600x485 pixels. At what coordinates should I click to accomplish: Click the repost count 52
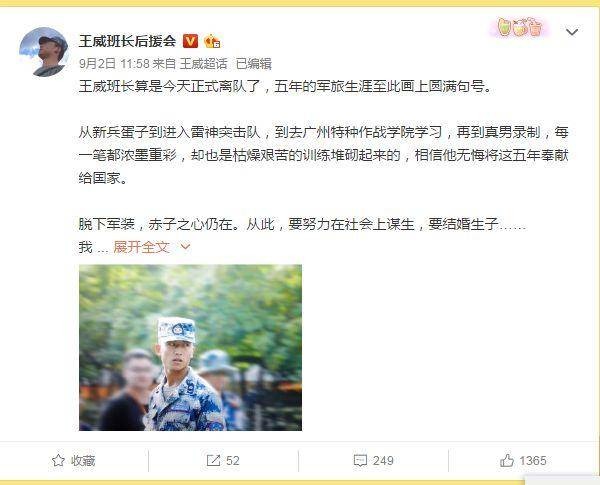(x=233, y=461)
